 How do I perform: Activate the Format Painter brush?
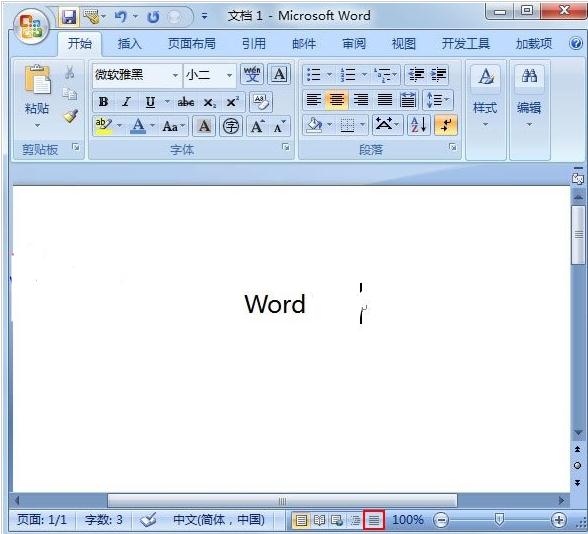click(x=70, y=116)
